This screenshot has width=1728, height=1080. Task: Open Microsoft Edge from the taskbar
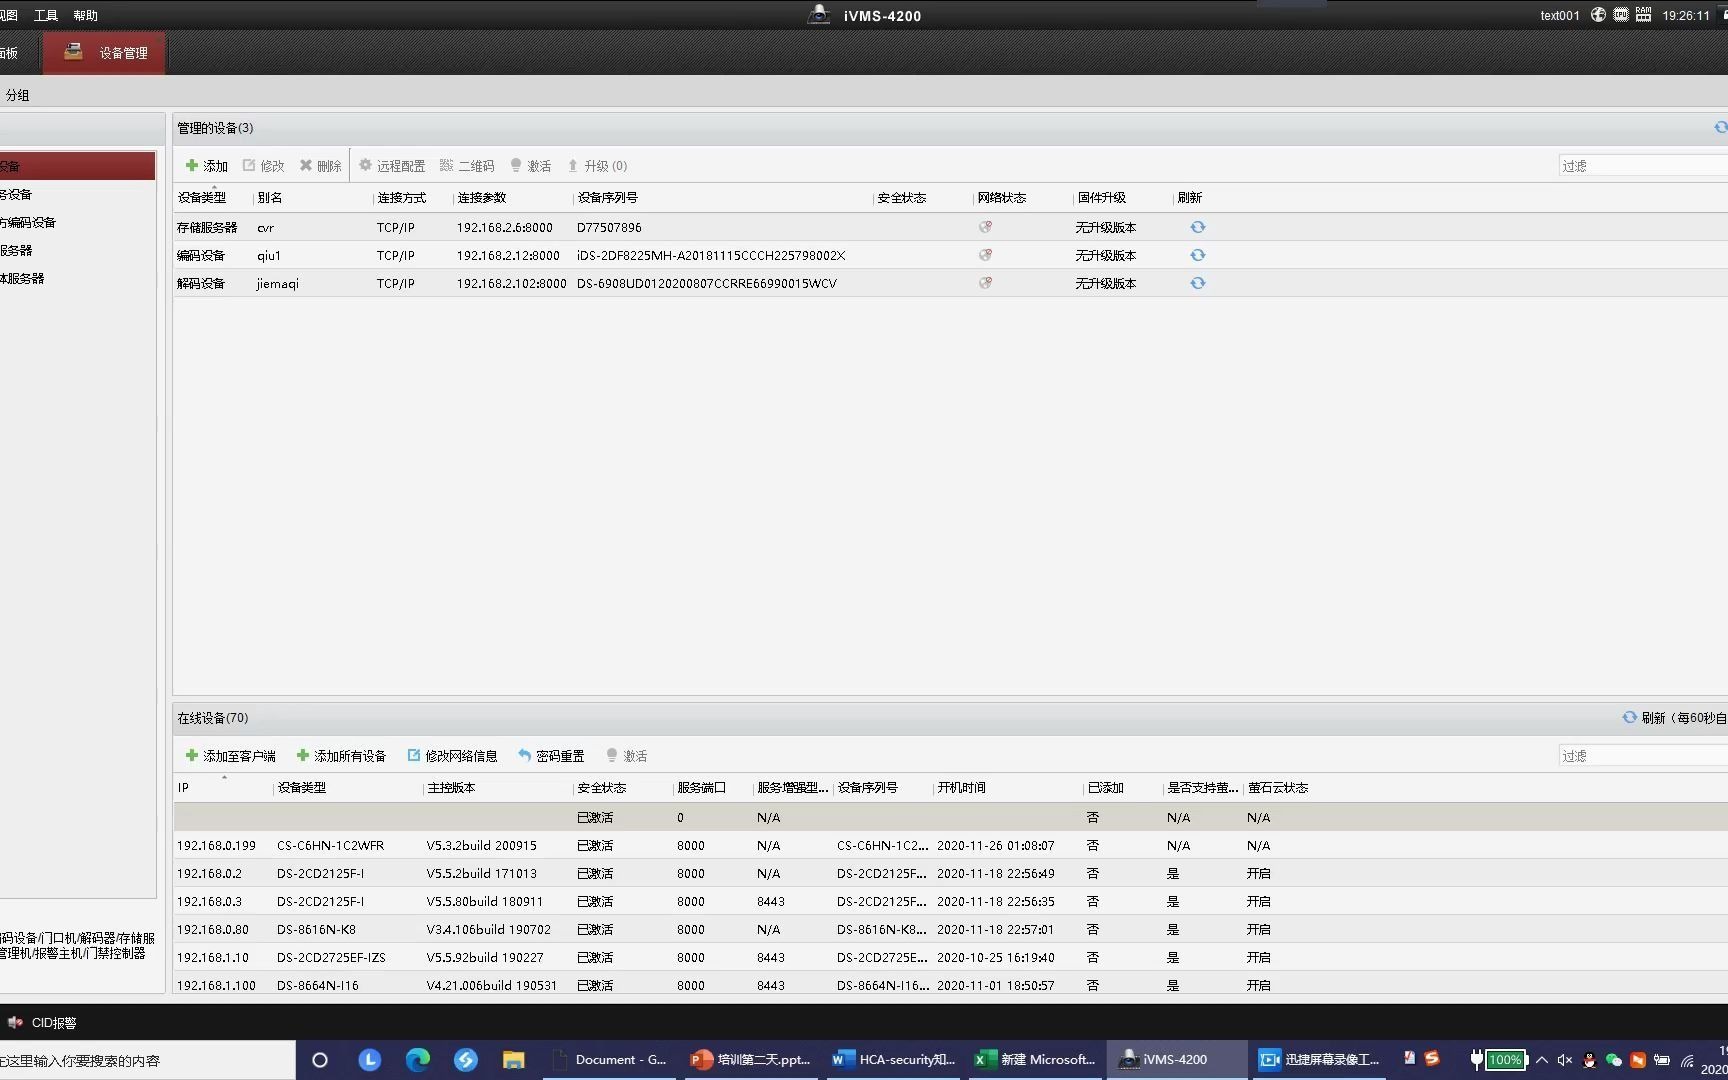pyautogui.click(x=417, y=1060)
